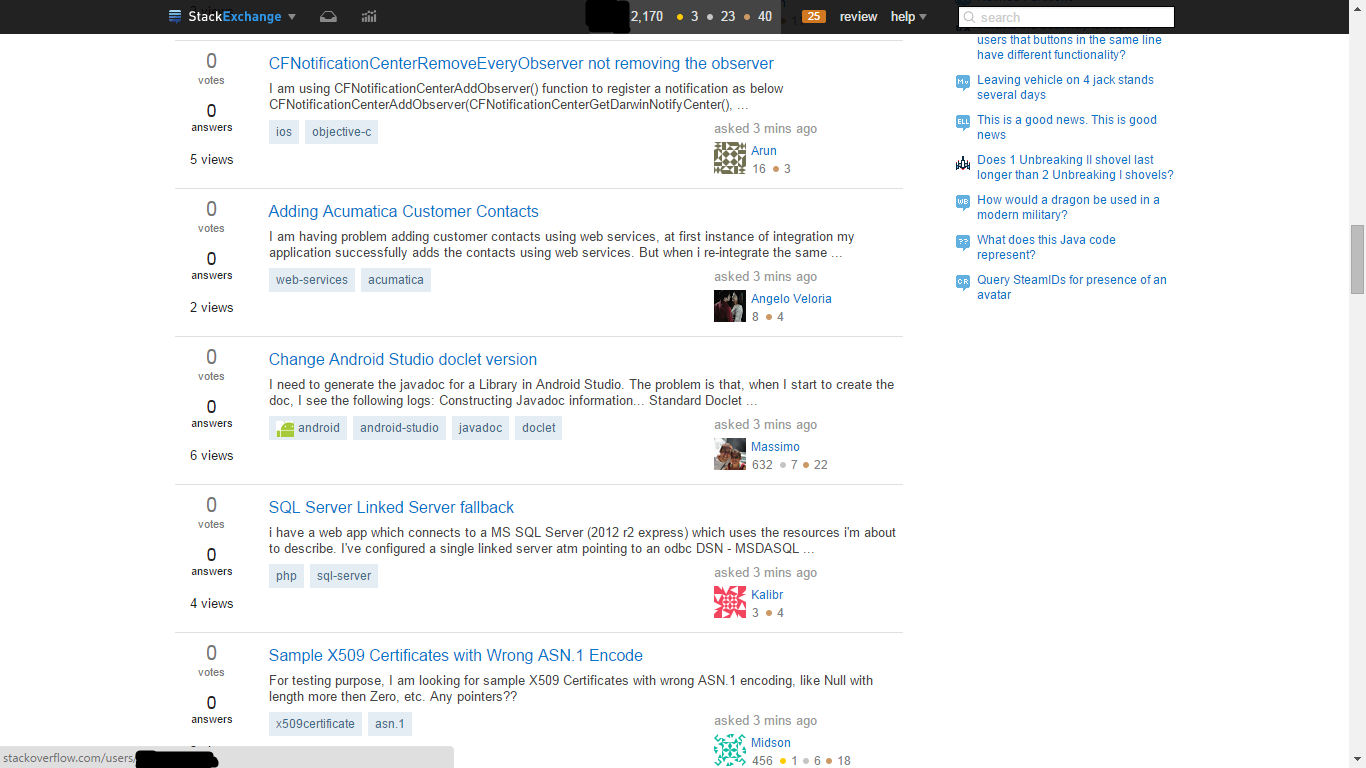Click site icon beside the dragon military question
The image size is (1366, 768).
(963, 202)
